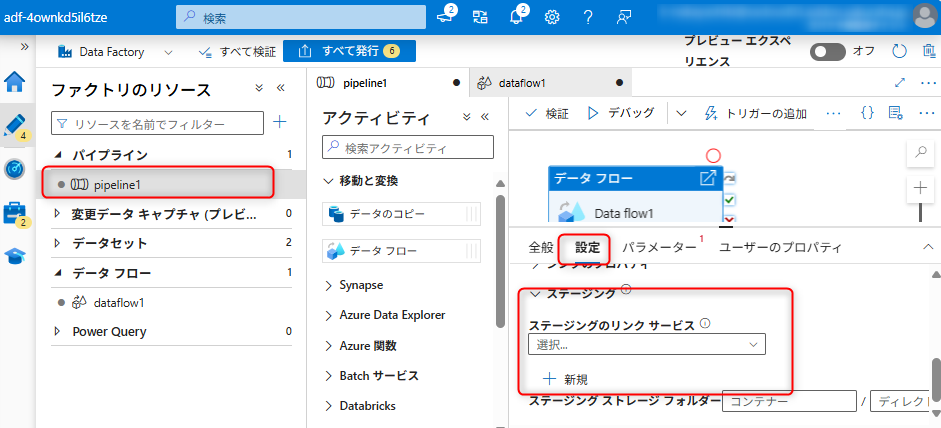Click the refresh icon next to the preview toggle
941x428 pixels.
(899, 52)
